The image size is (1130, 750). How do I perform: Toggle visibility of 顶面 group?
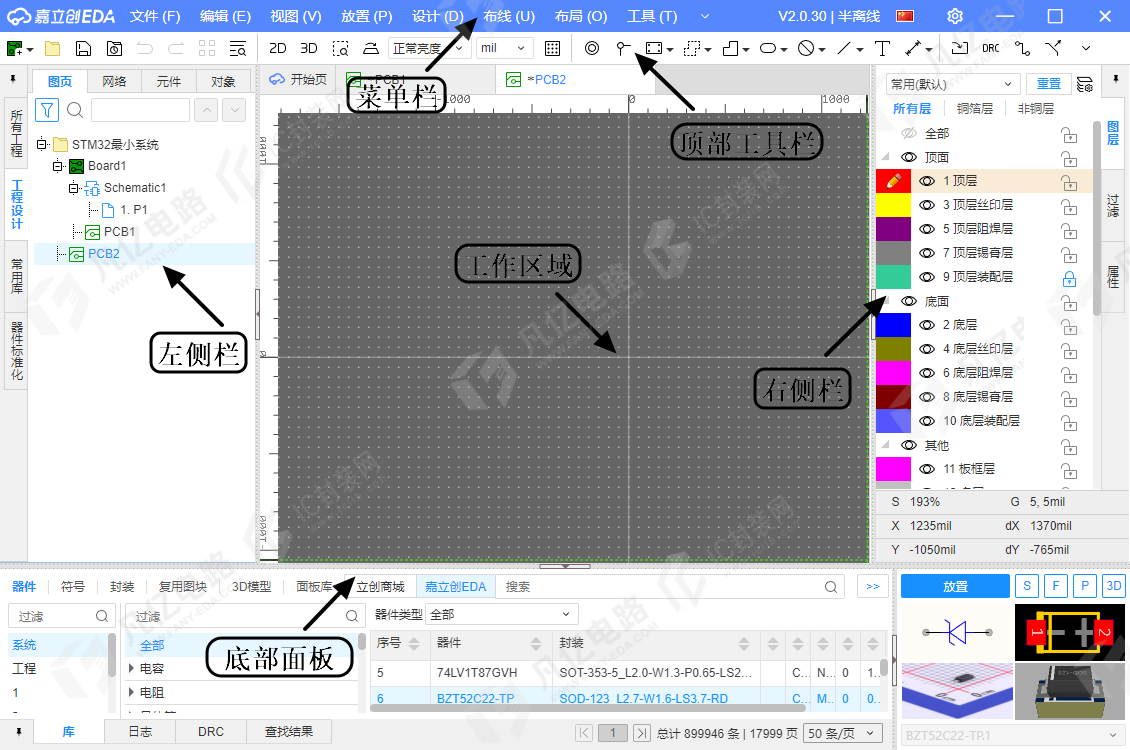click(x=909, y=157)
